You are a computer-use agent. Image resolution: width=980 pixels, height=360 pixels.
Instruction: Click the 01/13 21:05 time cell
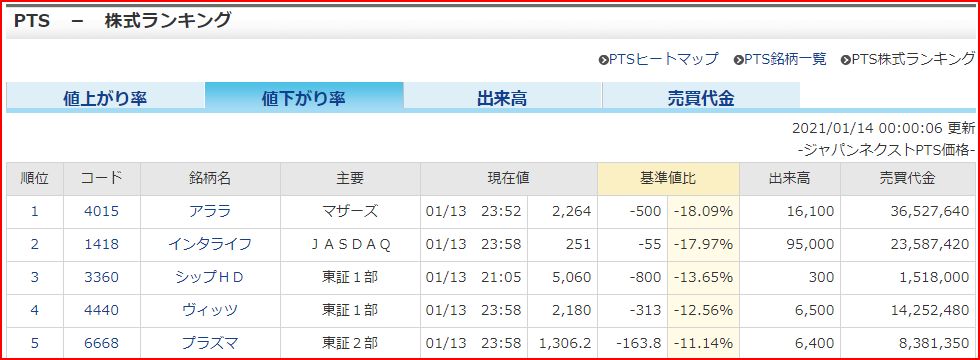point(473,278)
